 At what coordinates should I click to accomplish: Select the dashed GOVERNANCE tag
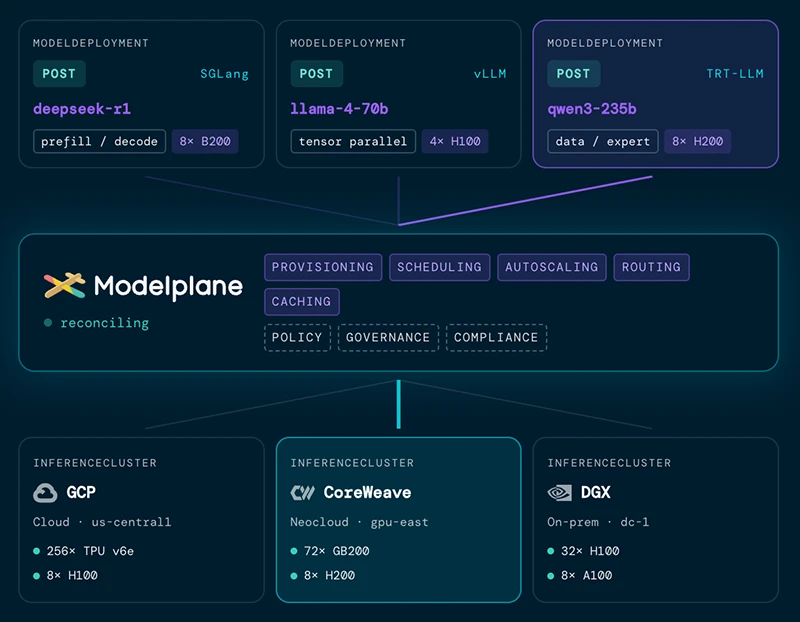(388, 338)
